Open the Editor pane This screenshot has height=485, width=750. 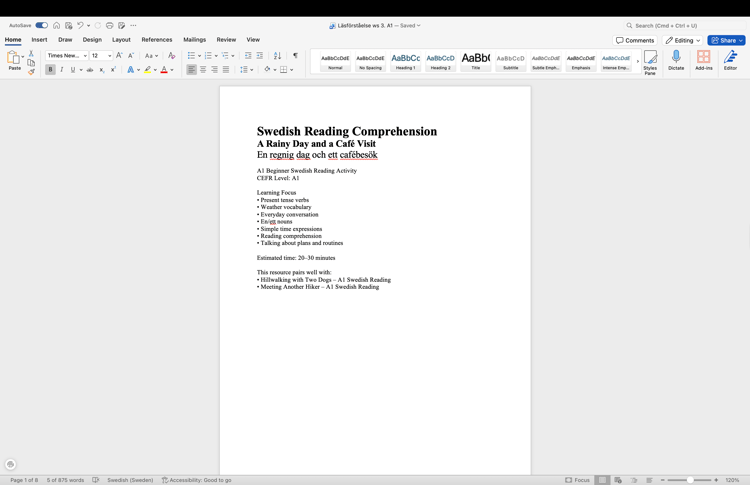(x=730, y=60)
